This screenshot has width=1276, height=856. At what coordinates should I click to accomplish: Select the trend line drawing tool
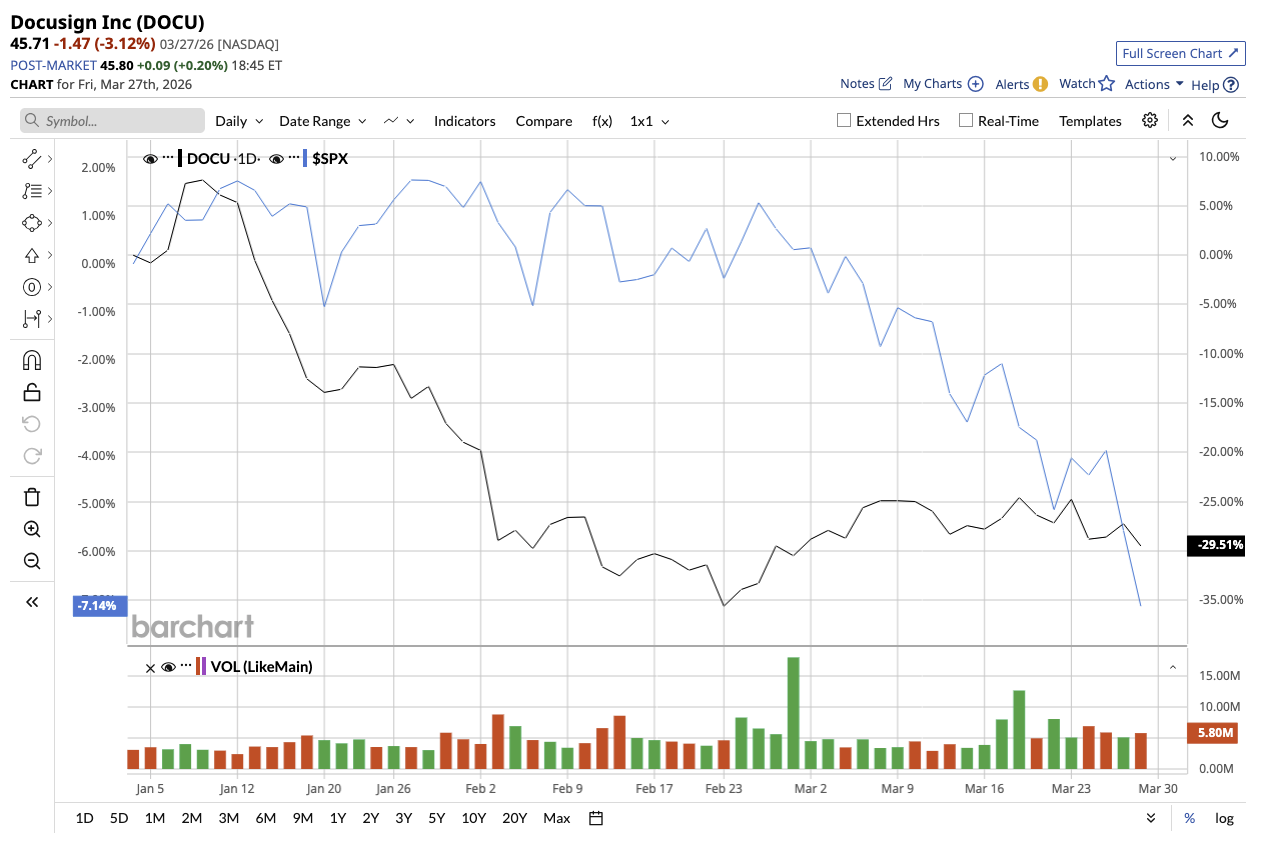click(x=32, y=158)
